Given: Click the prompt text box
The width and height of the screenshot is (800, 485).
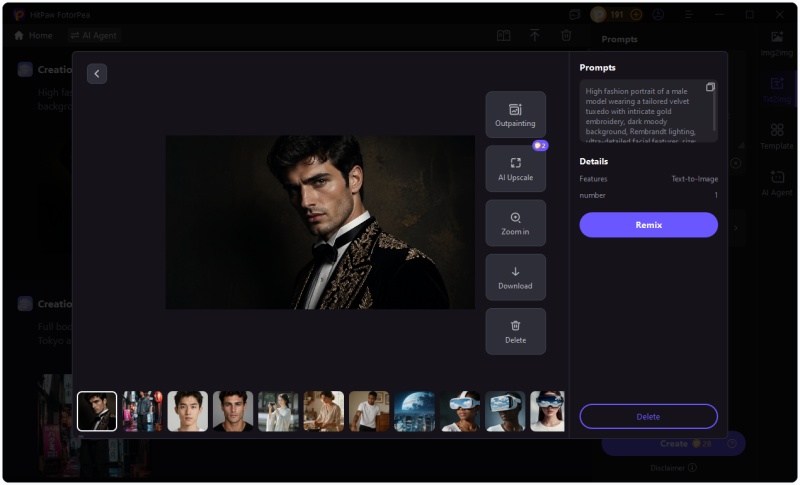Looking at the screenshot, I should 648,111.
